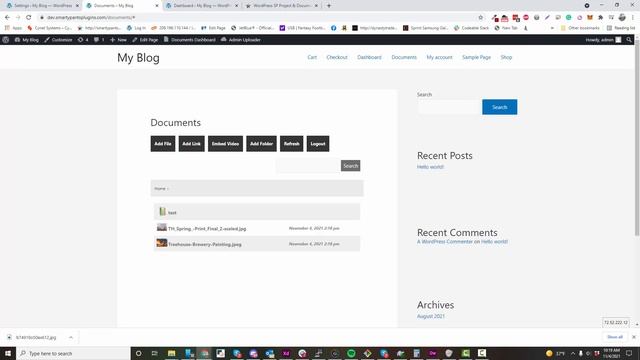Click the browser address bar
The width and height of the screenshot is (640, 360).
[x=257, y=18]
